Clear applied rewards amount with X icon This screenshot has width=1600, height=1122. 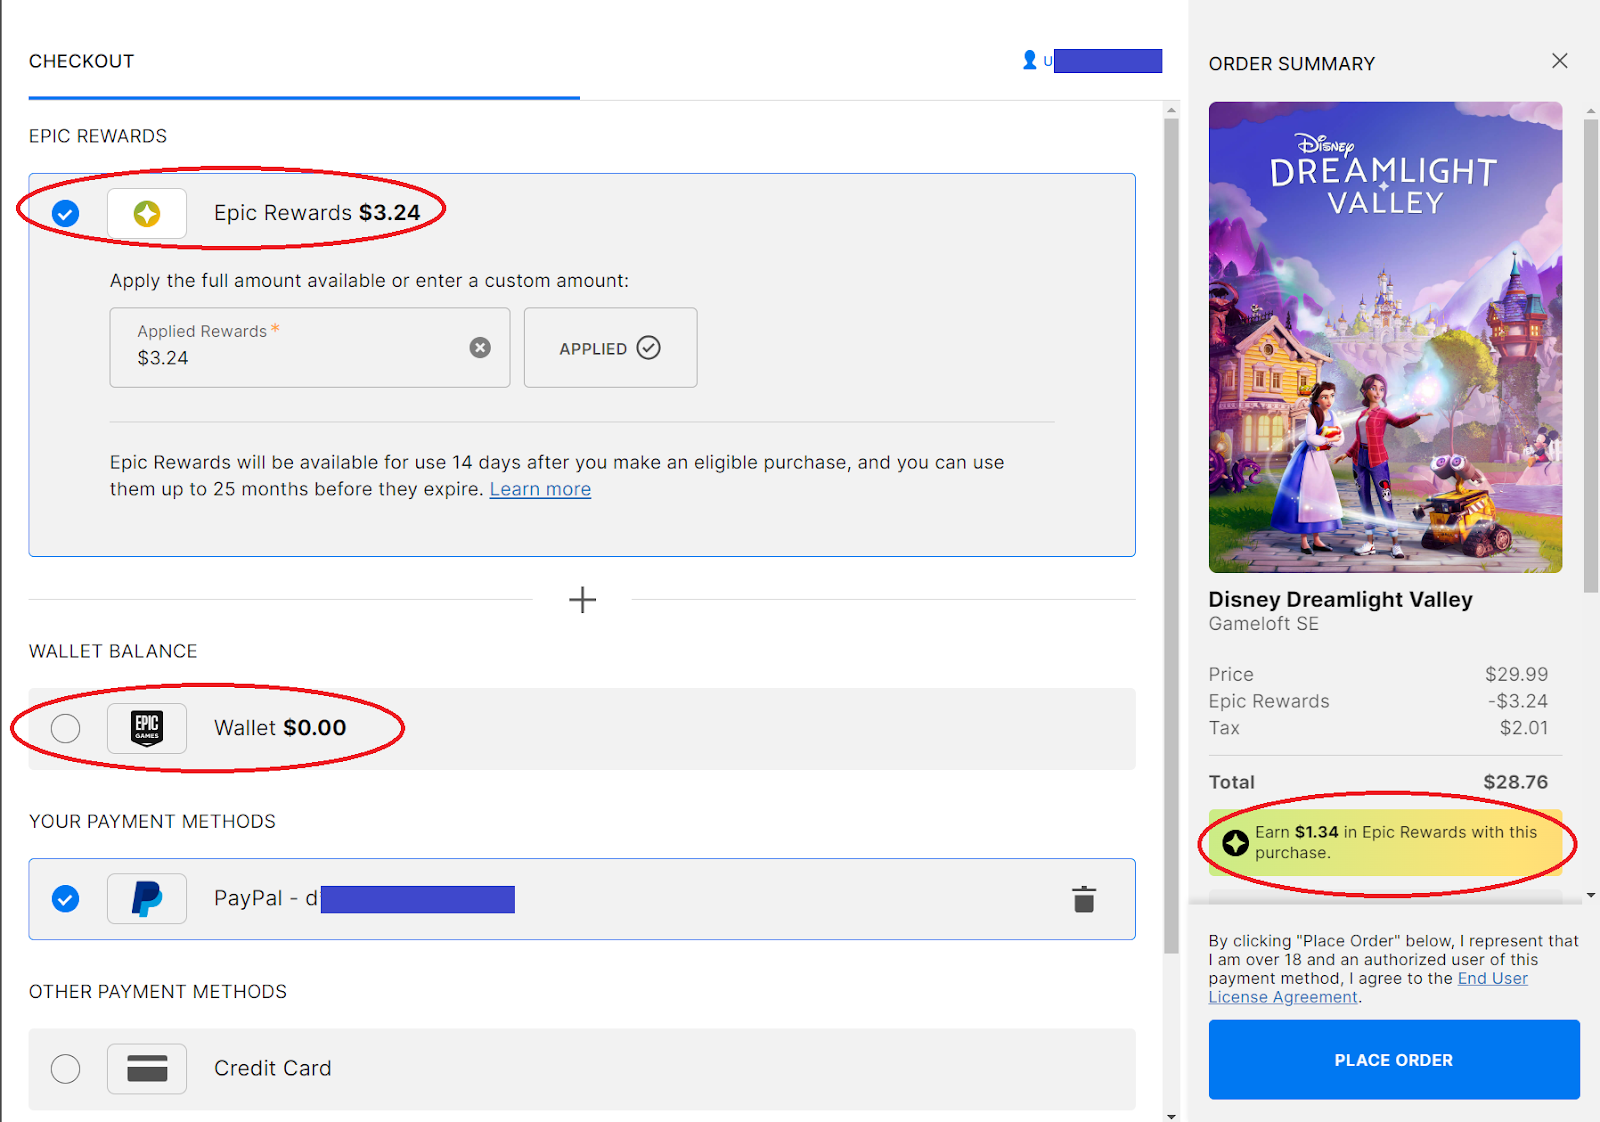(x=480, y=347)
